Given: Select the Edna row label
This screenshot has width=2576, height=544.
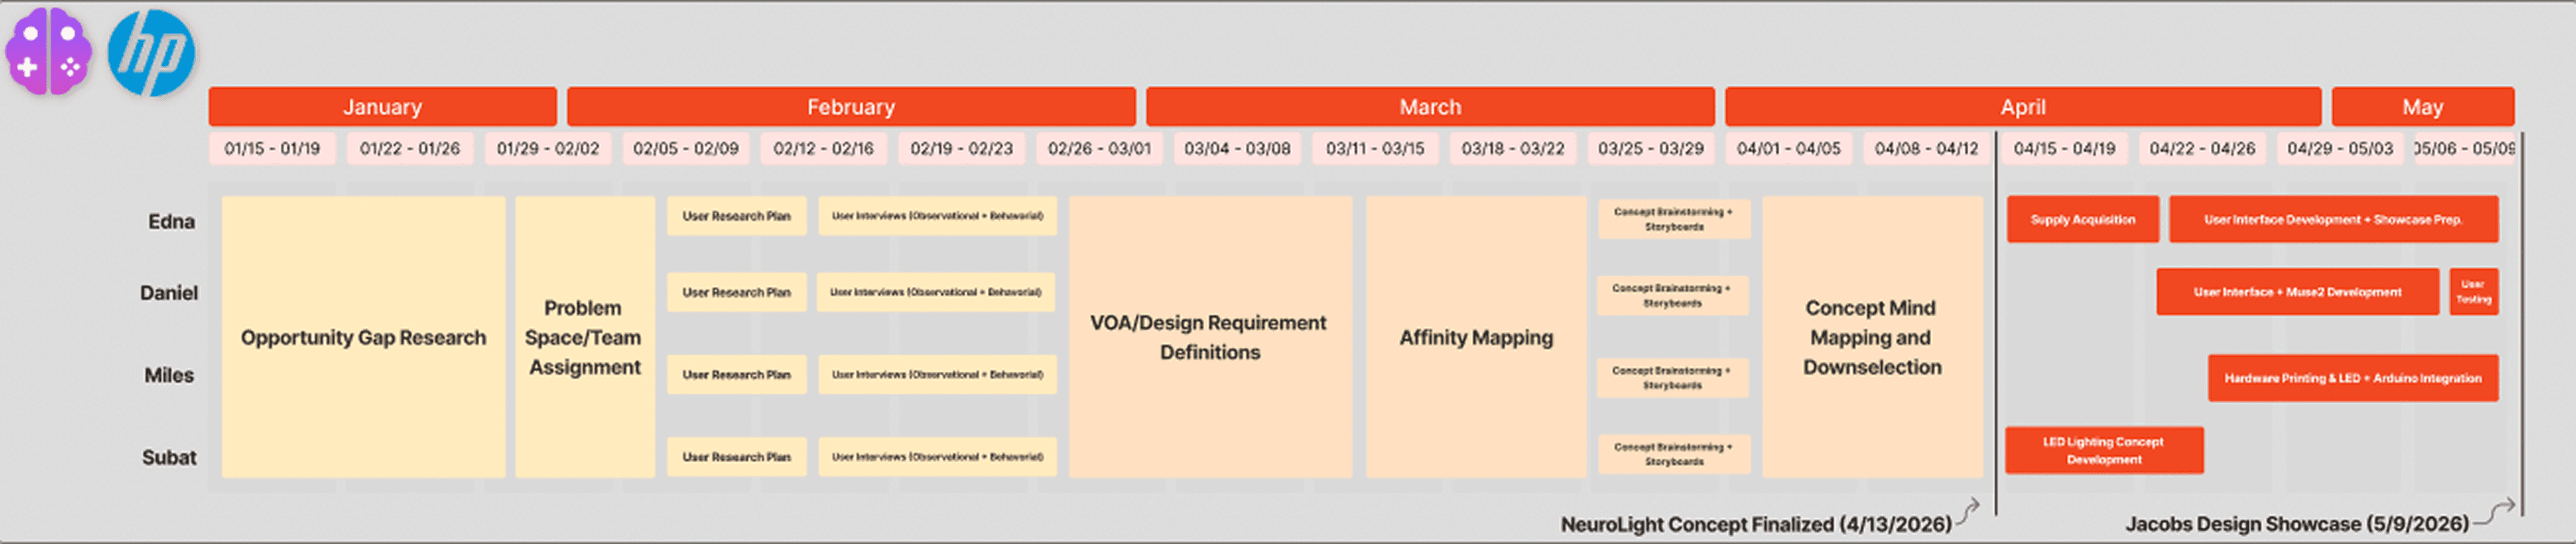Looking at the screenshot, I should (x=171, y=222).
